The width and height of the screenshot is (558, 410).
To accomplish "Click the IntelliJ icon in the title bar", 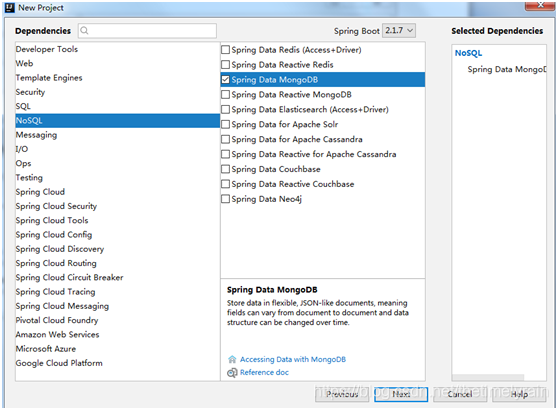I will pos(10,7).
